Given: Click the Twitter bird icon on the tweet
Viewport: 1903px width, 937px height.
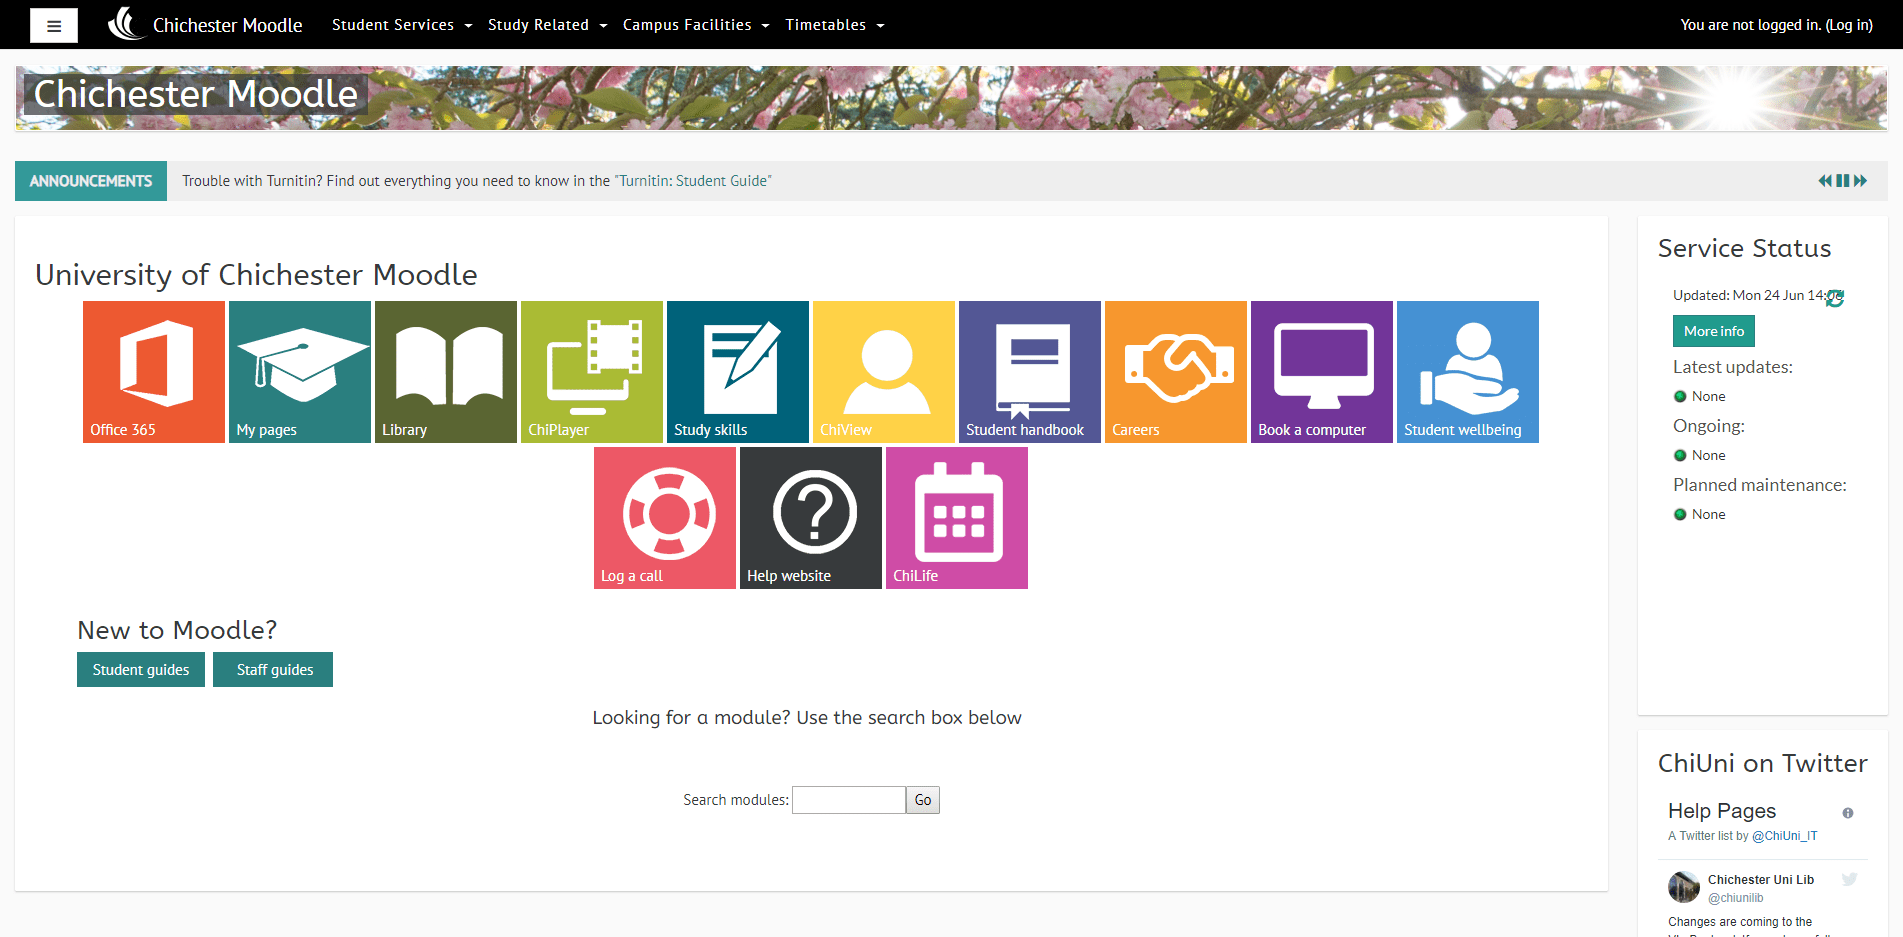Looking at the screenshot, I should [x=1850, y=879].
